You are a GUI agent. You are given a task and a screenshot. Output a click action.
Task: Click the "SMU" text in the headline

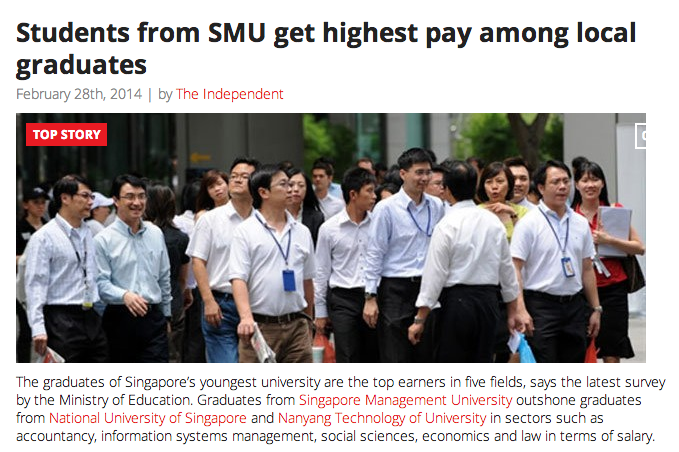point(236,33)
